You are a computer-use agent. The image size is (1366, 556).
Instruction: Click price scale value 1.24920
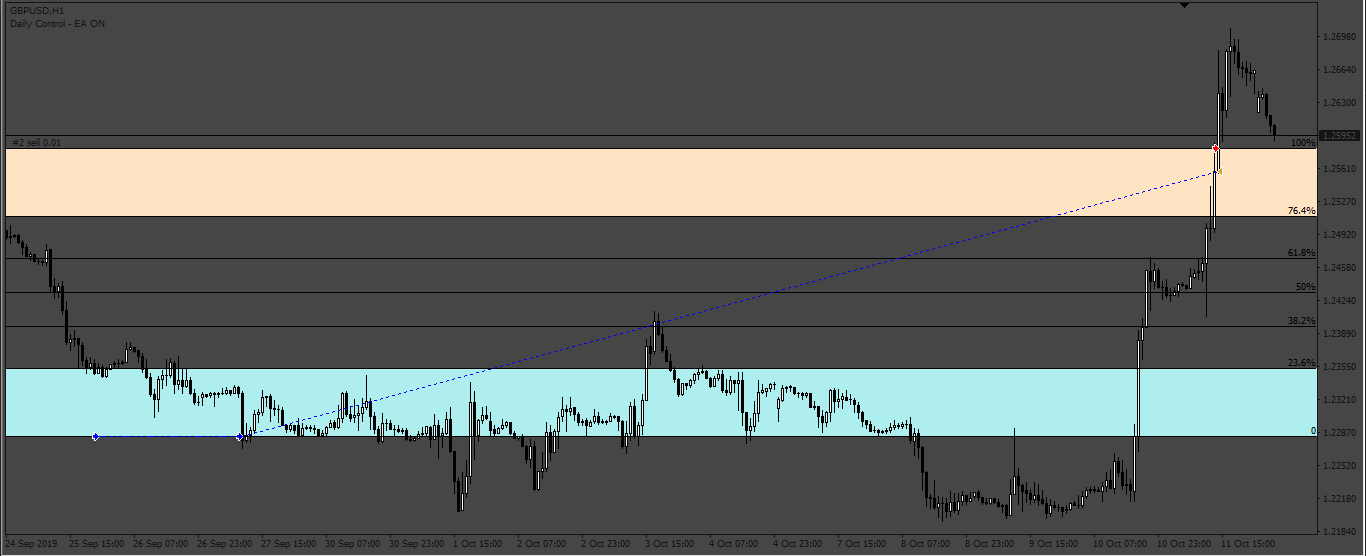point(1340,235)
